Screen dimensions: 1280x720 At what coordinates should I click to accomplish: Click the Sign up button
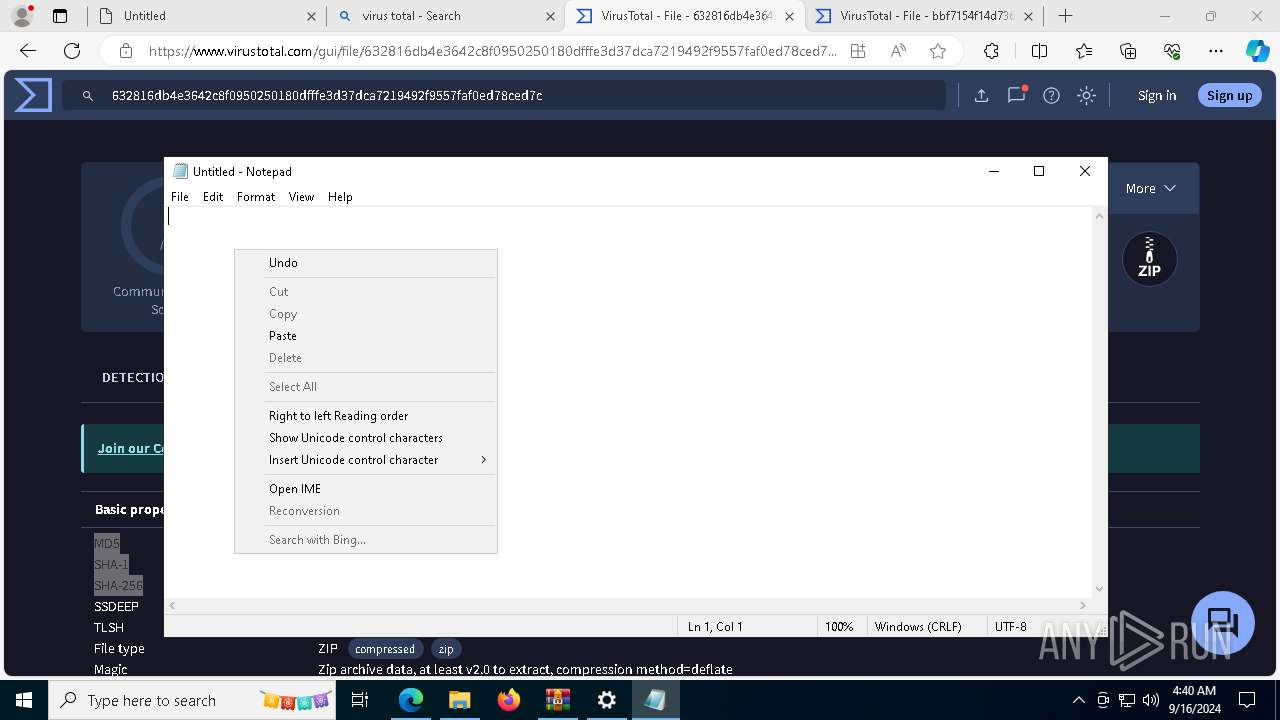coord(1230,95)
